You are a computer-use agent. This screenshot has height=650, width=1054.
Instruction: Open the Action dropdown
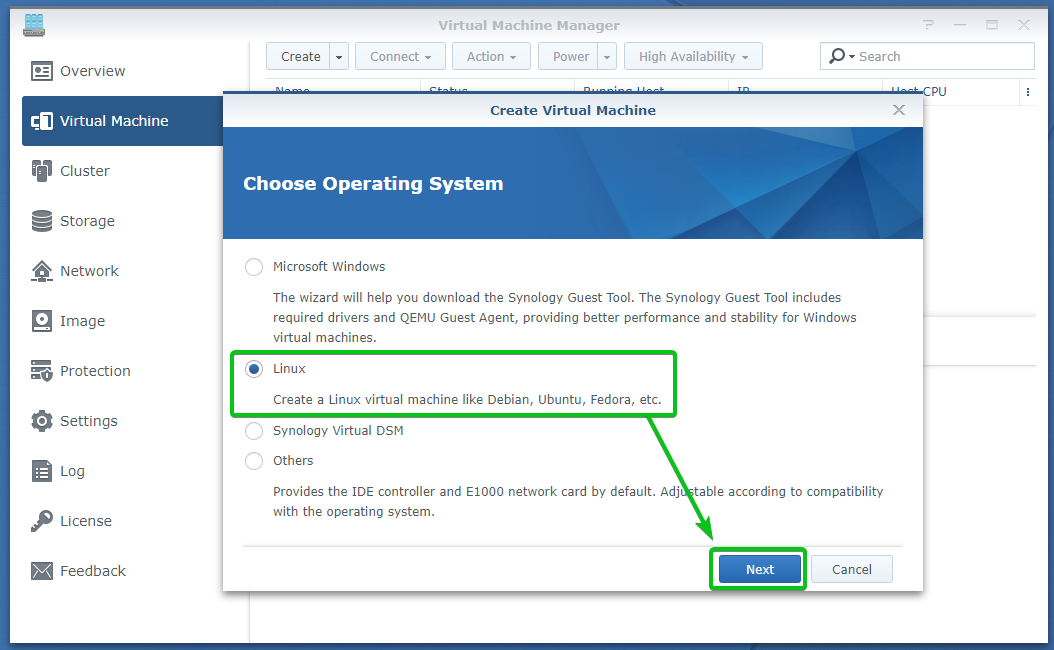point(491,56)
